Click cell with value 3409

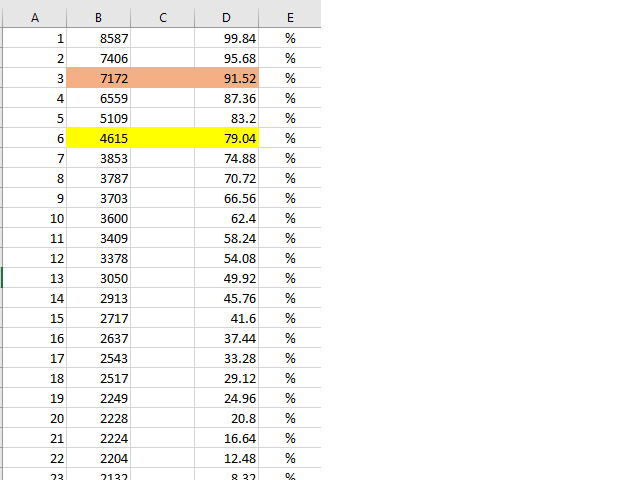coord(98,238)
